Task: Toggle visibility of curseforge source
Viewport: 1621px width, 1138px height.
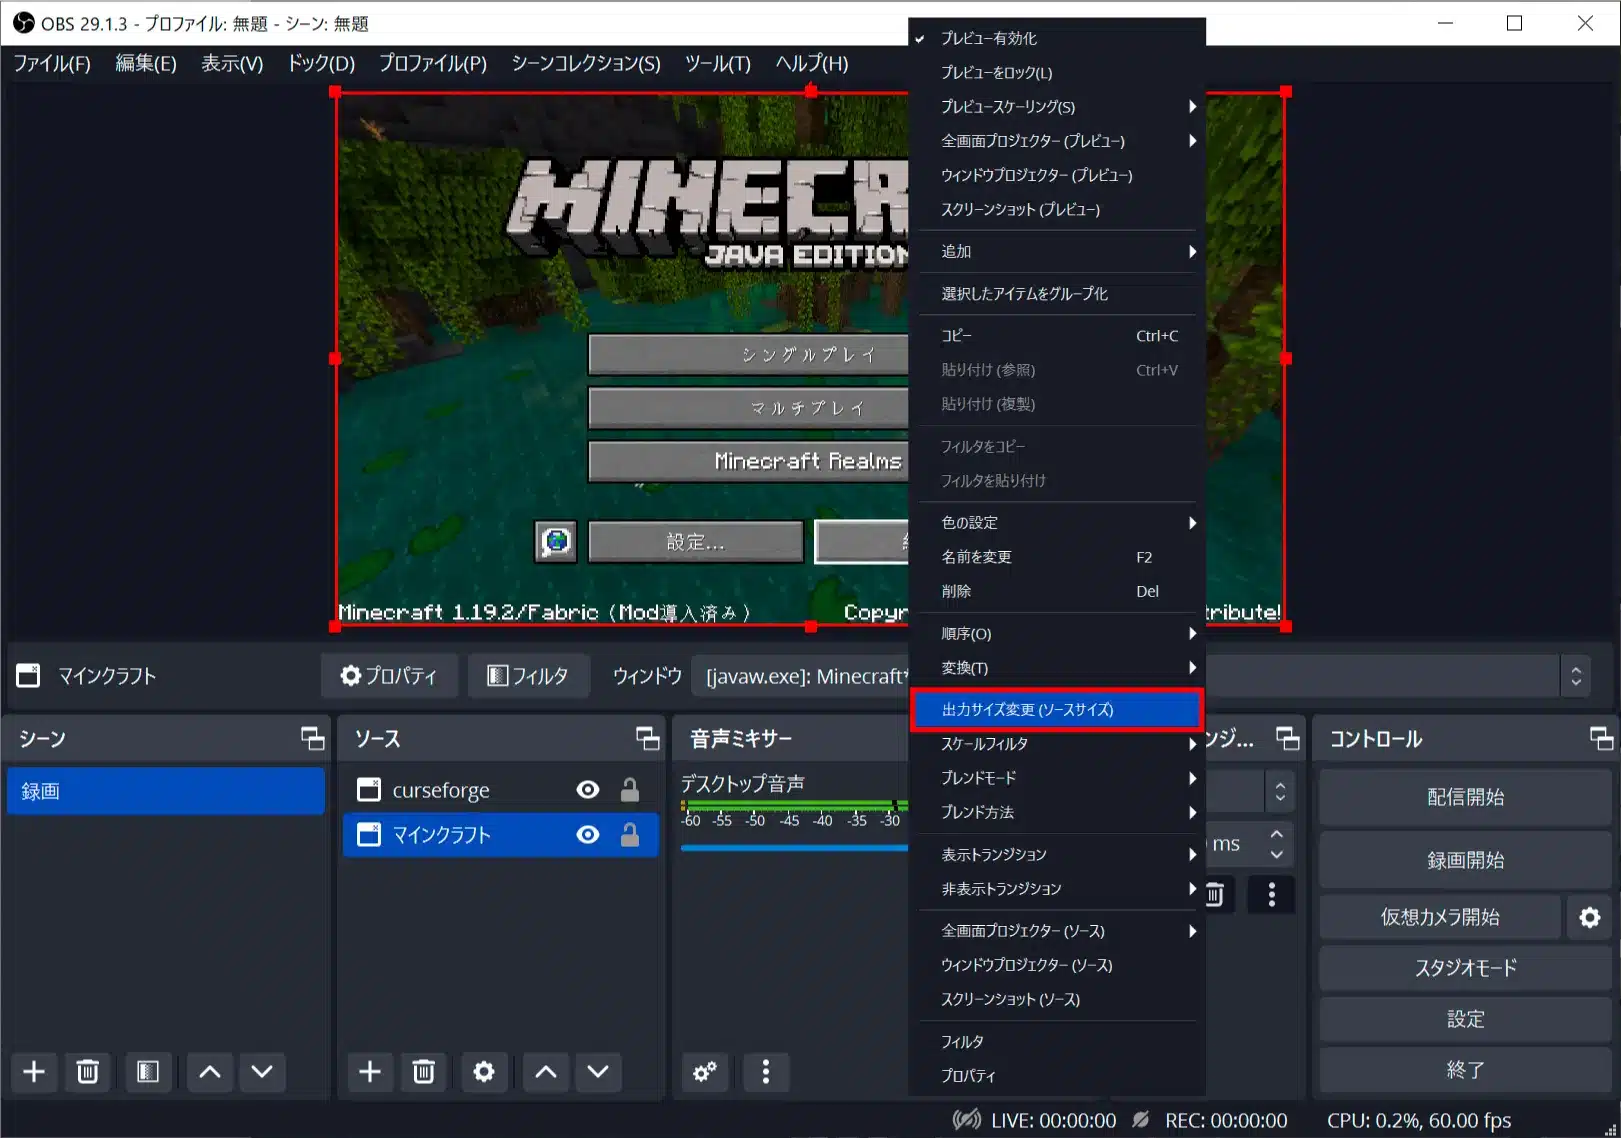Action: coord(588,790)
